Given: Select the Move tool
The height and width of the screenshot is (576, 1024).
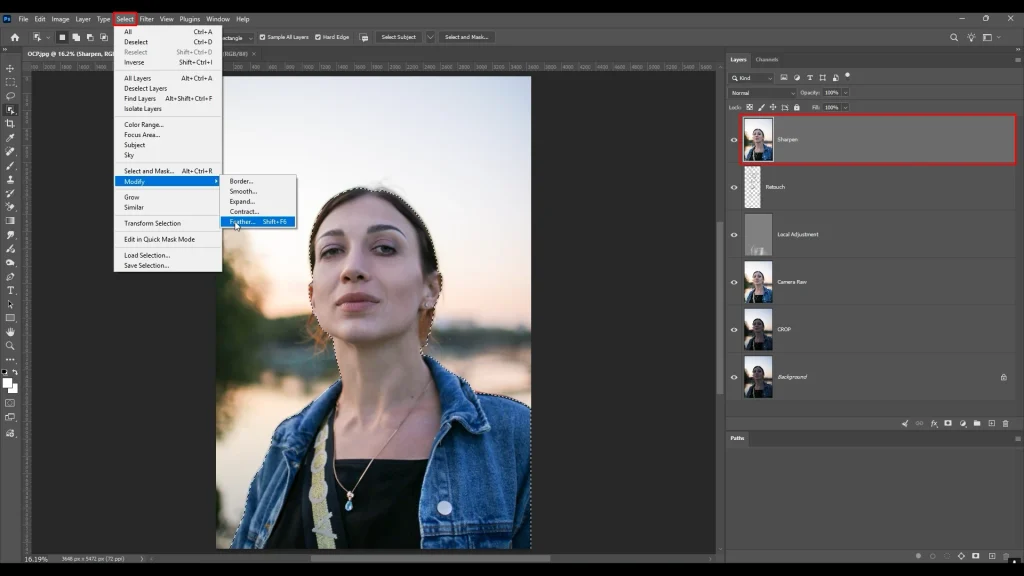Looking at the screenshot, I should [10, 68].
